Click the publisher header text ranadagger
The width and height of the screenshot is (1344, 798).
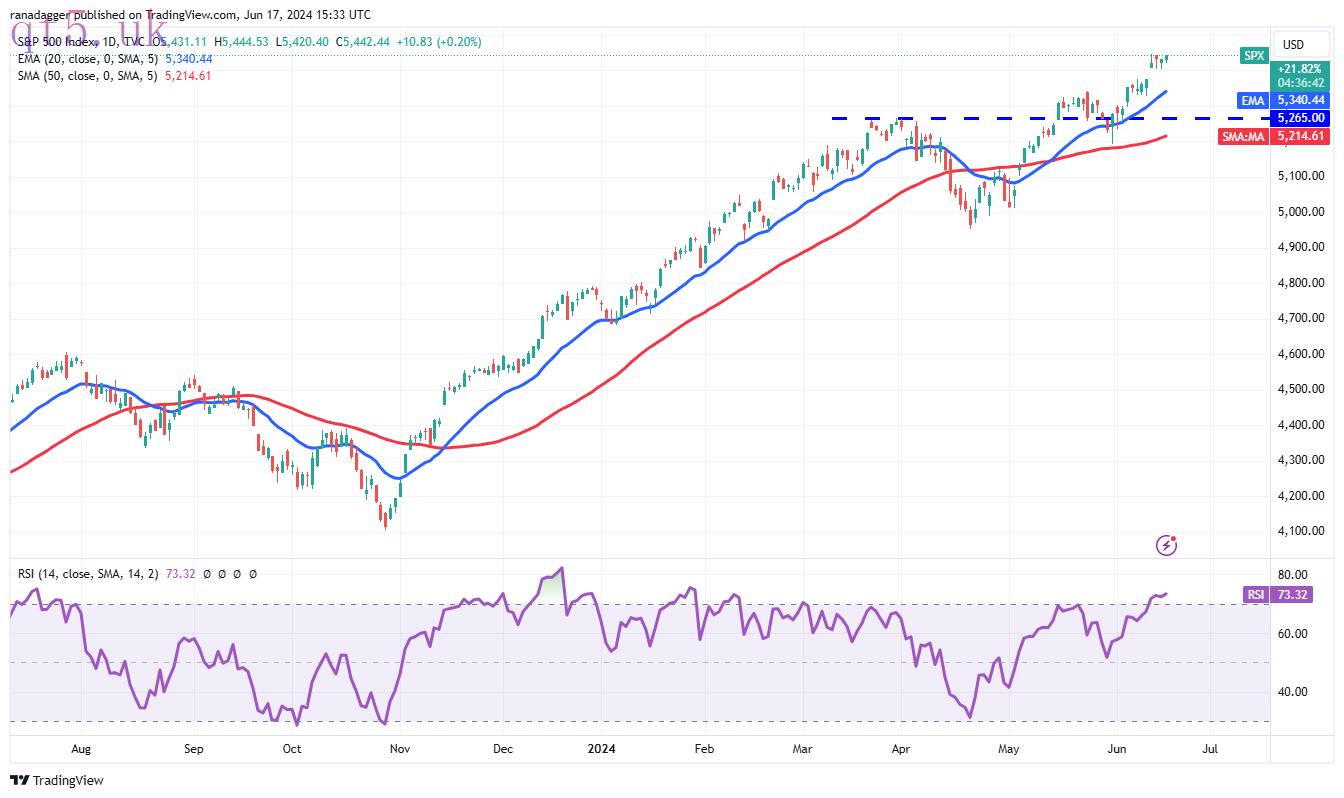(42, 15)
